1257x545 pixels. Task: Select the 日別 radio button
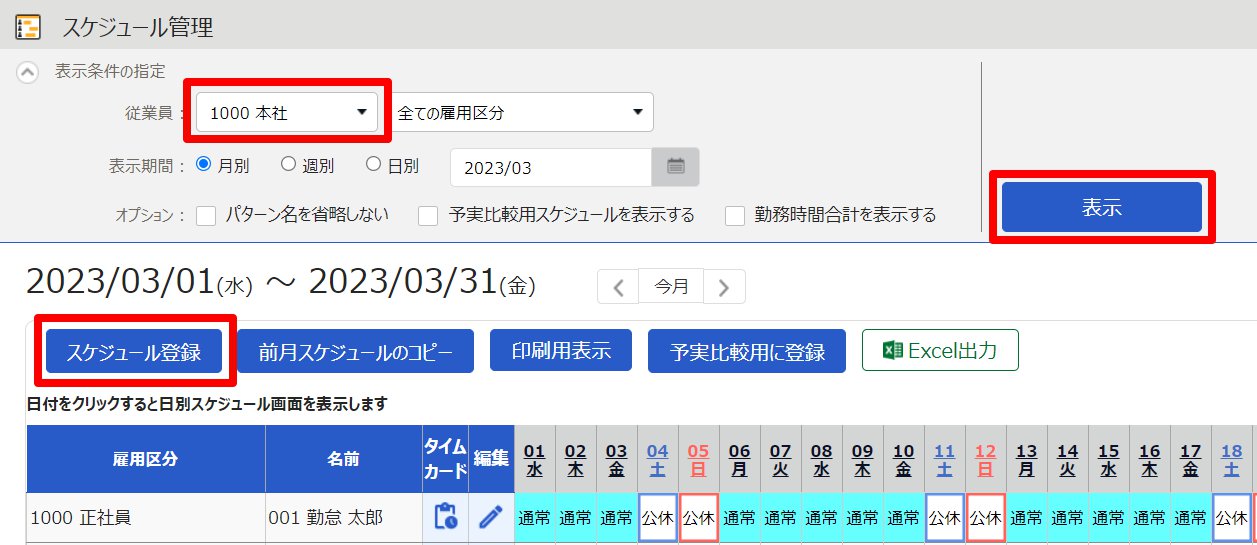[x=373, y=164]
